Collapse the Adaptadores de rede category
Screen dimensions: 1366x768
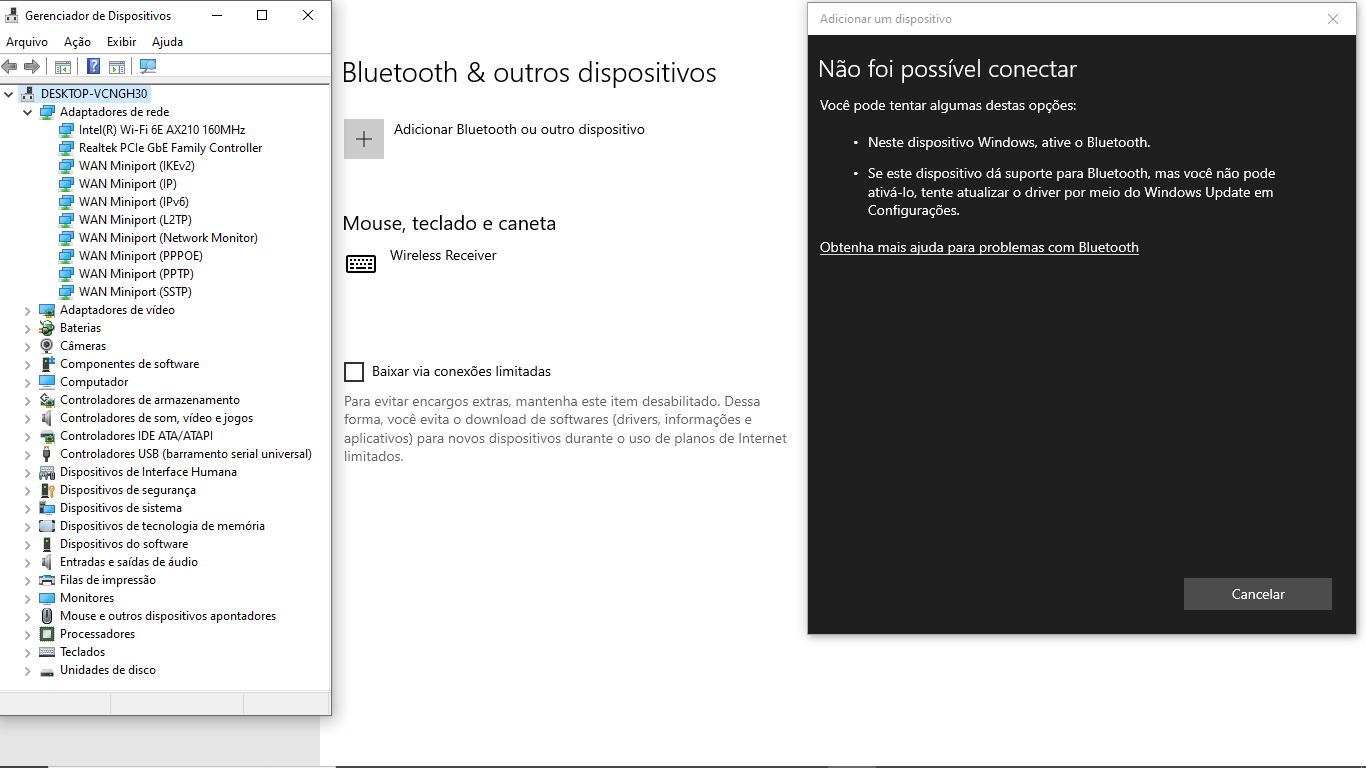tap(28, 112)
